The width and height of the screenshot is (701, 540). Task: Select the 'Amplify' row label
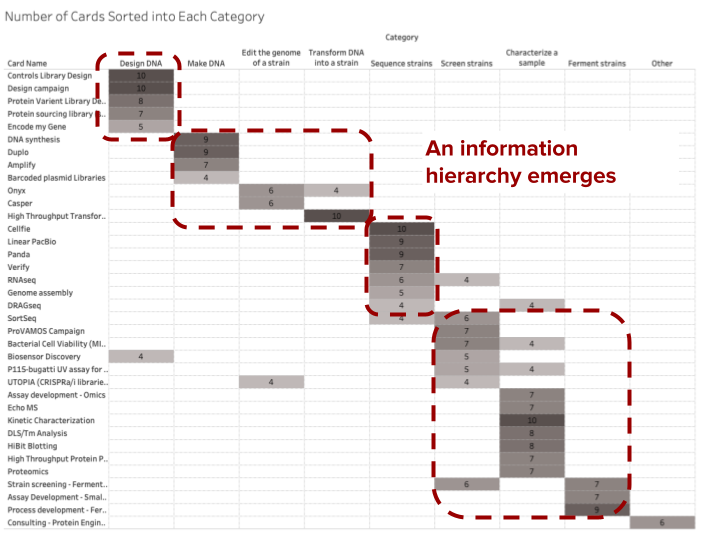(x=21, y=165)
